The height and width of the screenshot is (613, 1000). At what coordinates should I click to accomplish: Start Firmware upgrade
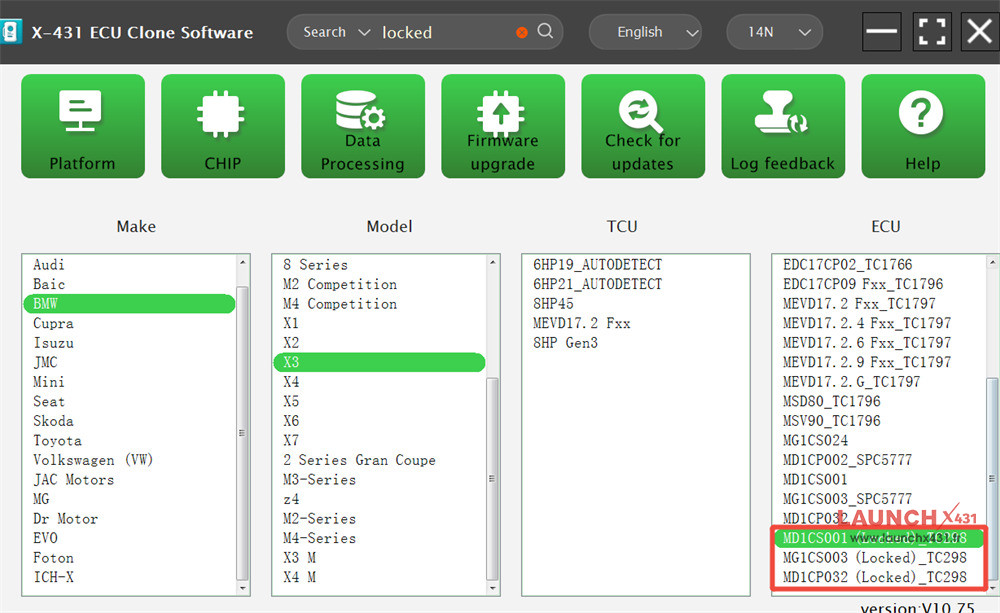click(x=503, y=126)
